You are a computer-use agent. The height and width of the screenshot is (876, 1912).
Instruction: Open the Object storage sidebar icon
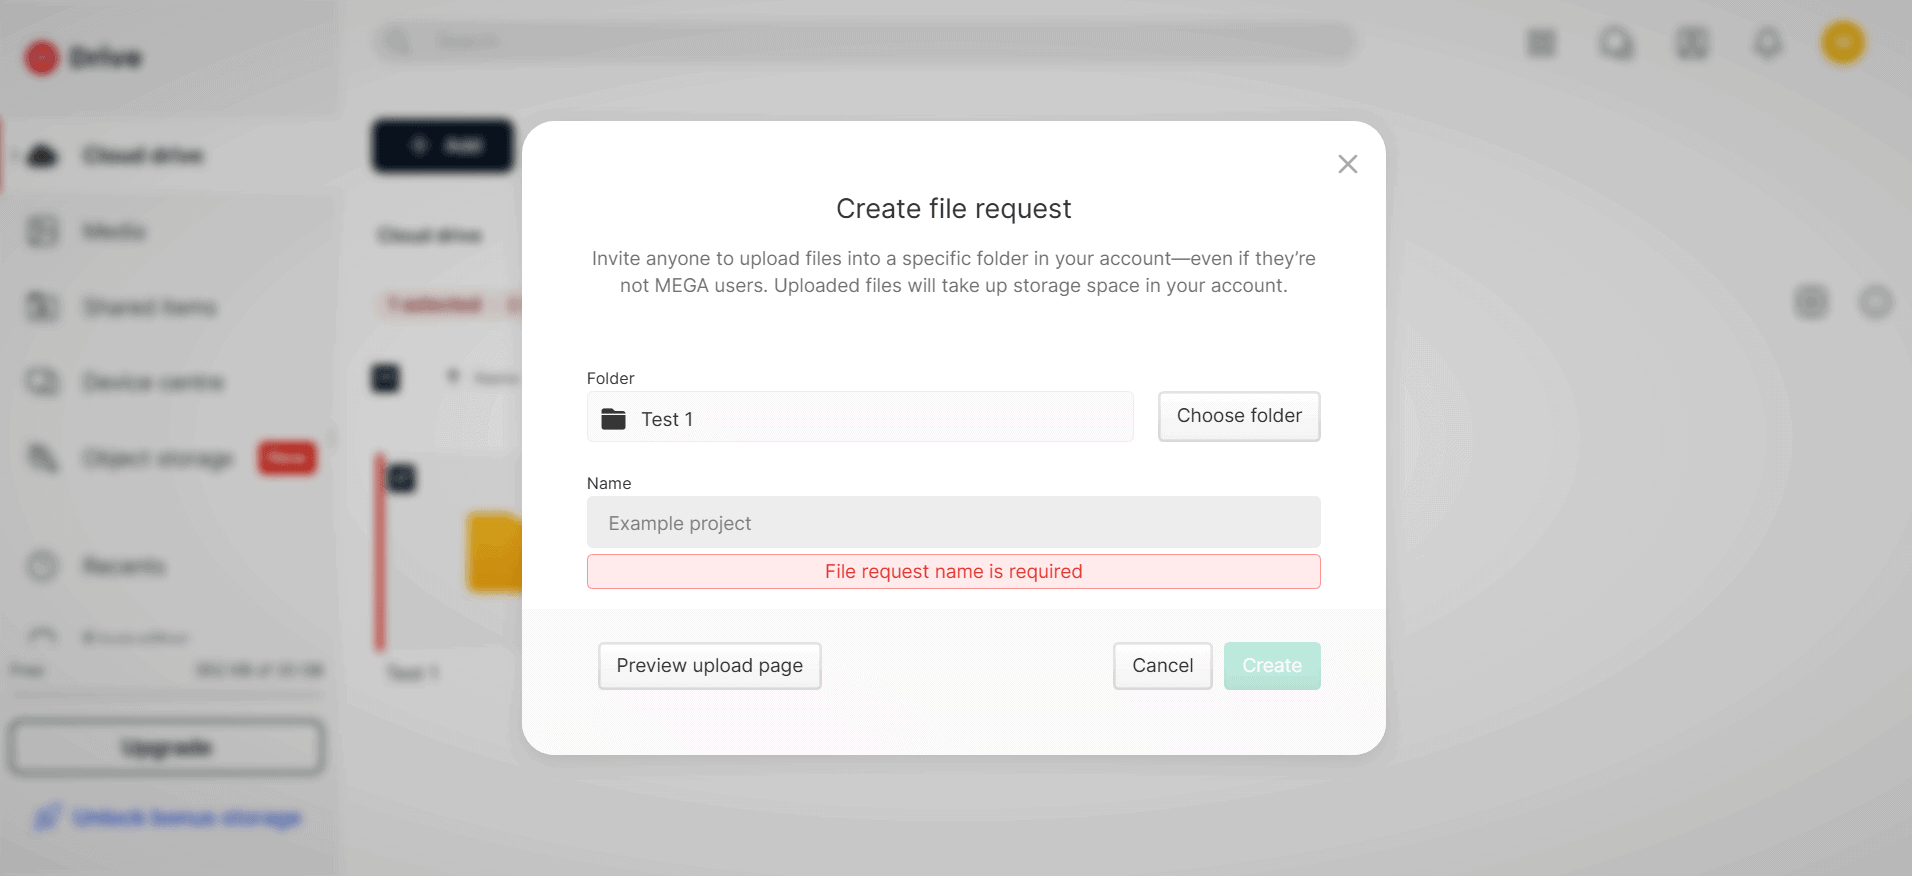coord(42,458)
